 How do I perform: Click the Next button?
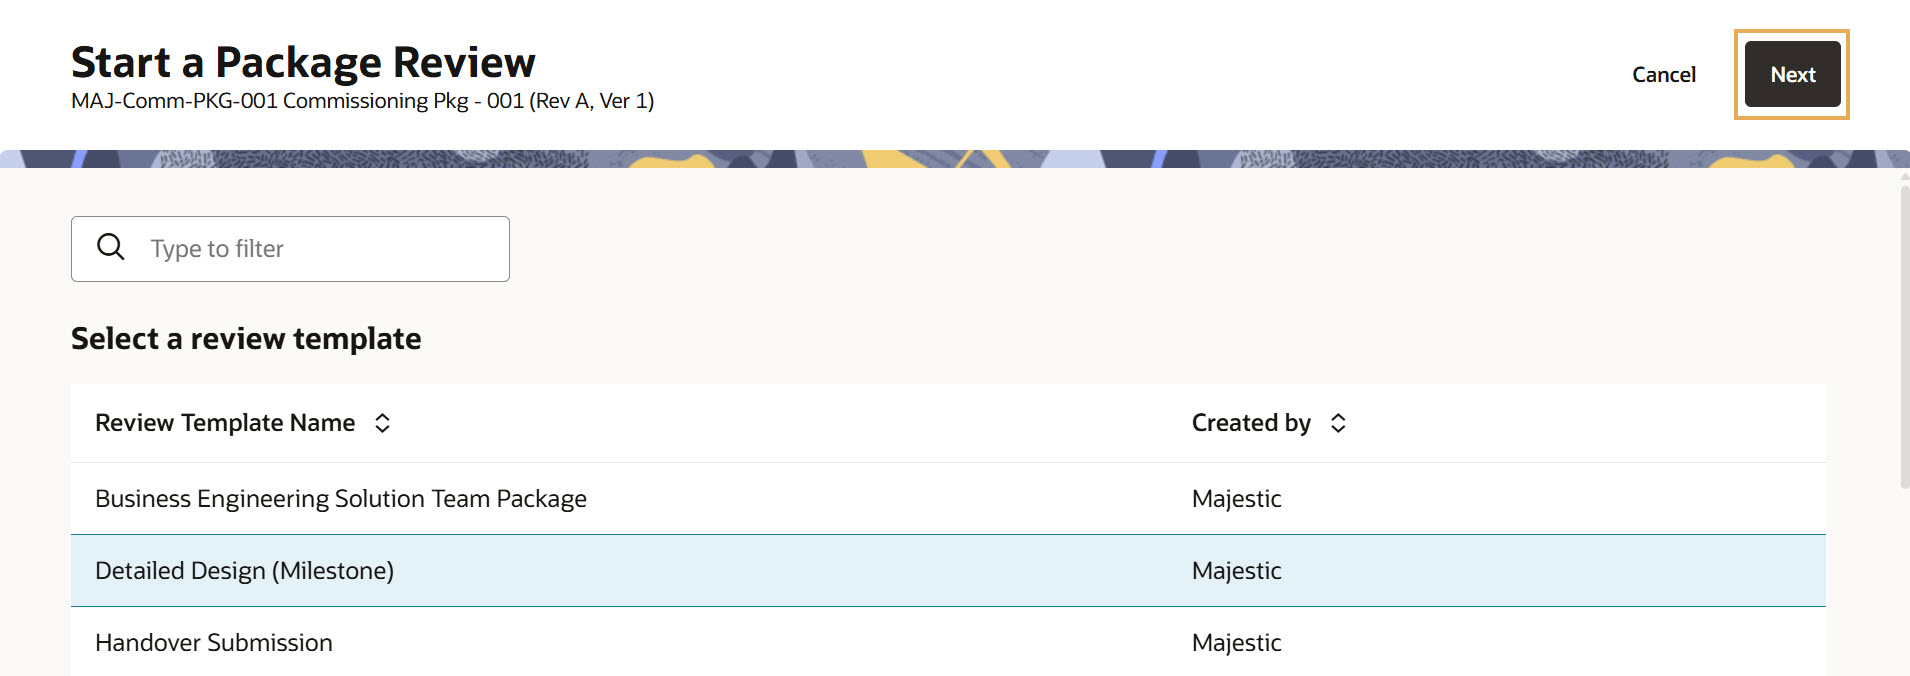pos(1792,74)
